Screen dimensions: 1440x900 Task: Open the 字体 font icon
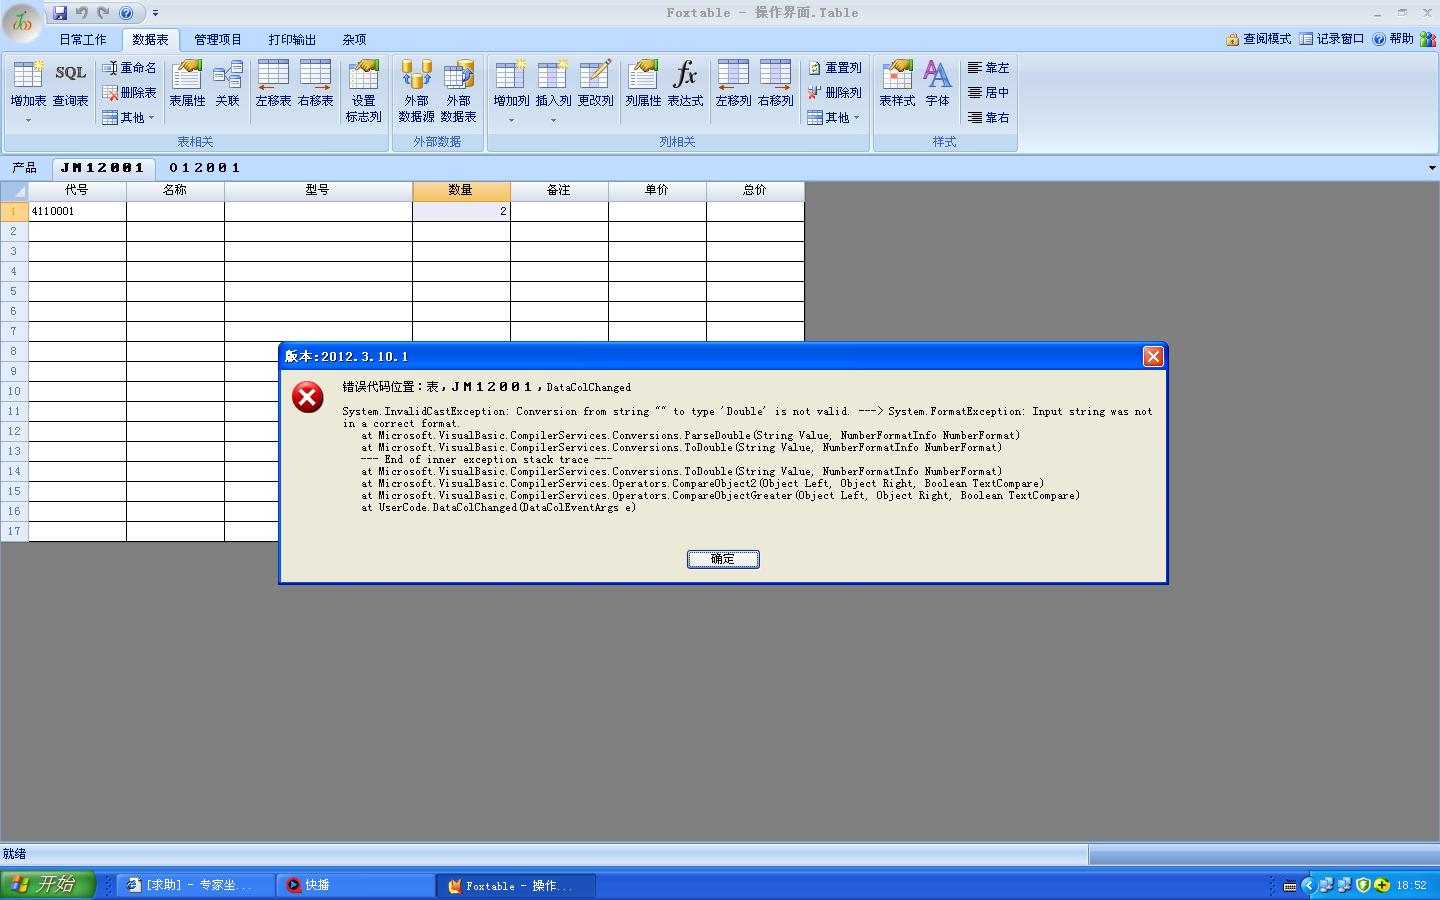click(x=937, y=84)
